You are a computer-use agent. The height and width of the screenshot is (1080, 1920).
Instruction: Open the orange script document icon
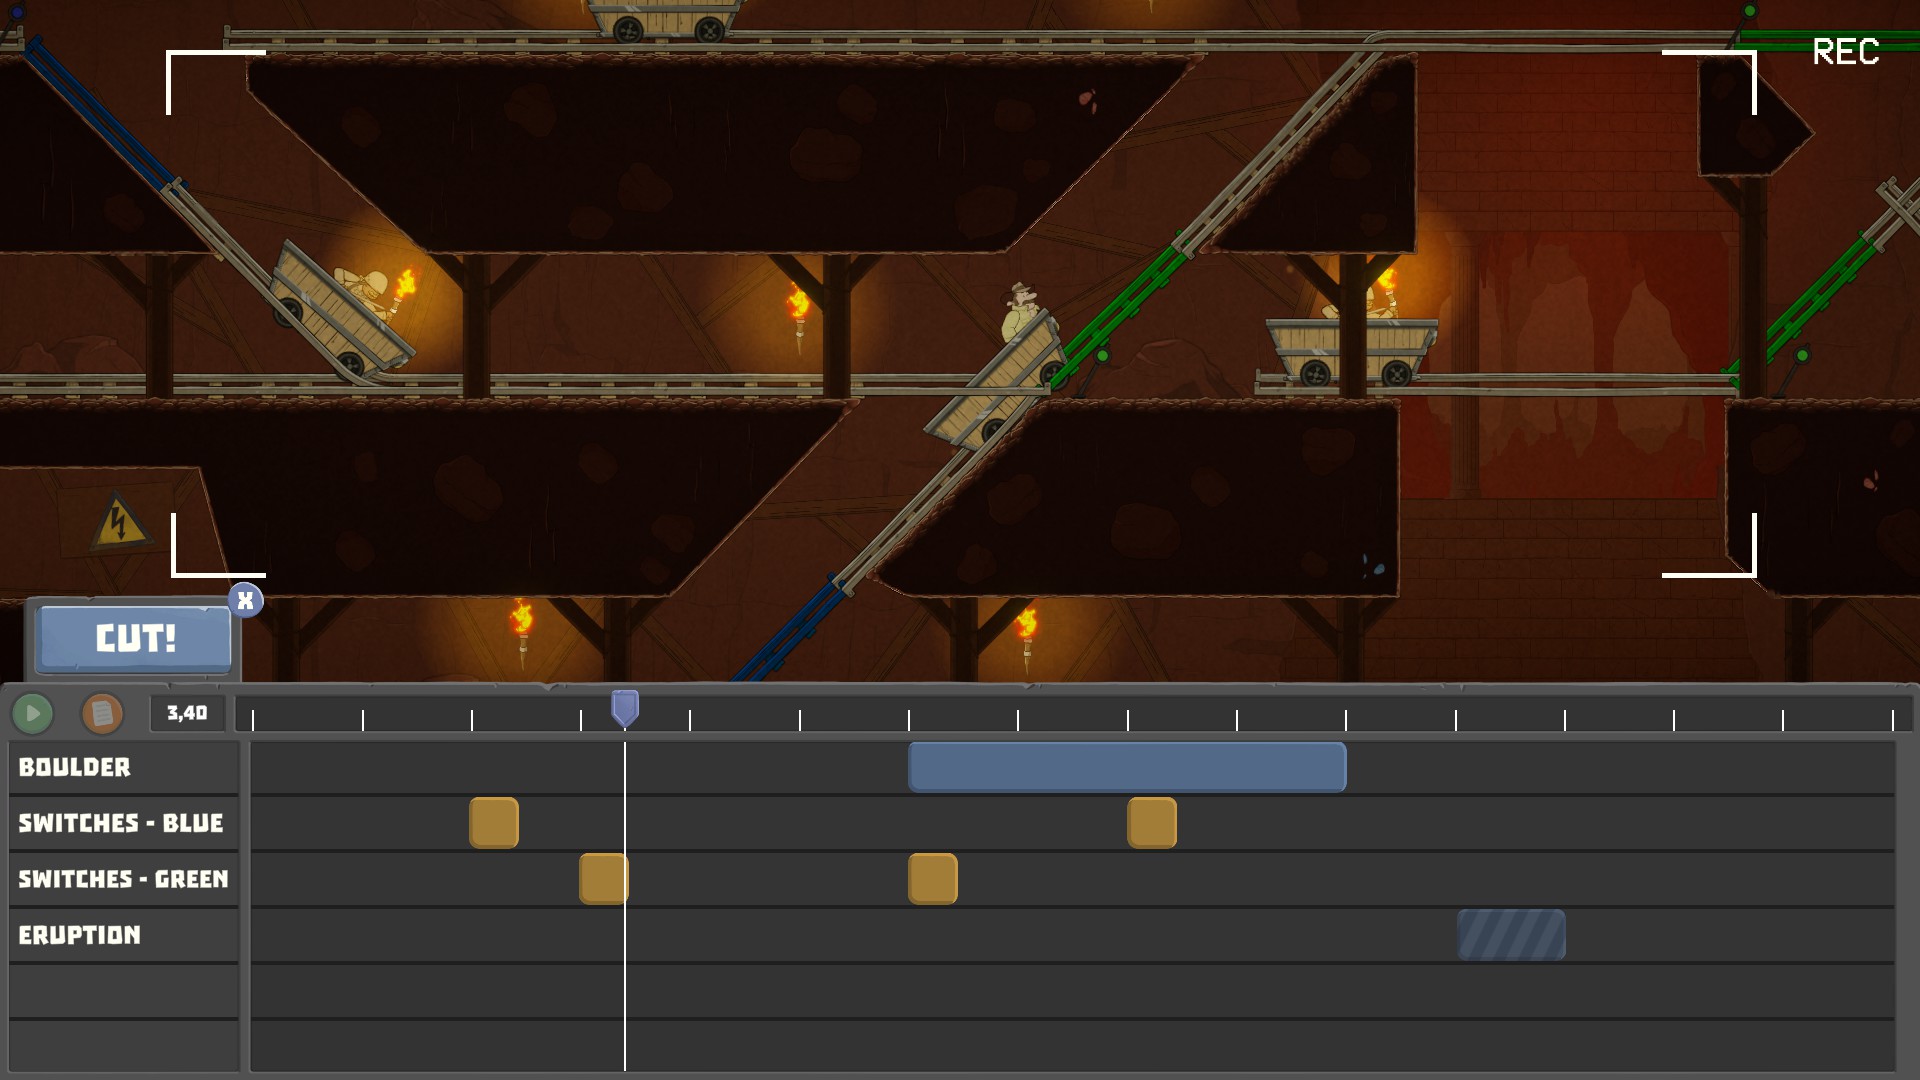[x=102, y=713]
